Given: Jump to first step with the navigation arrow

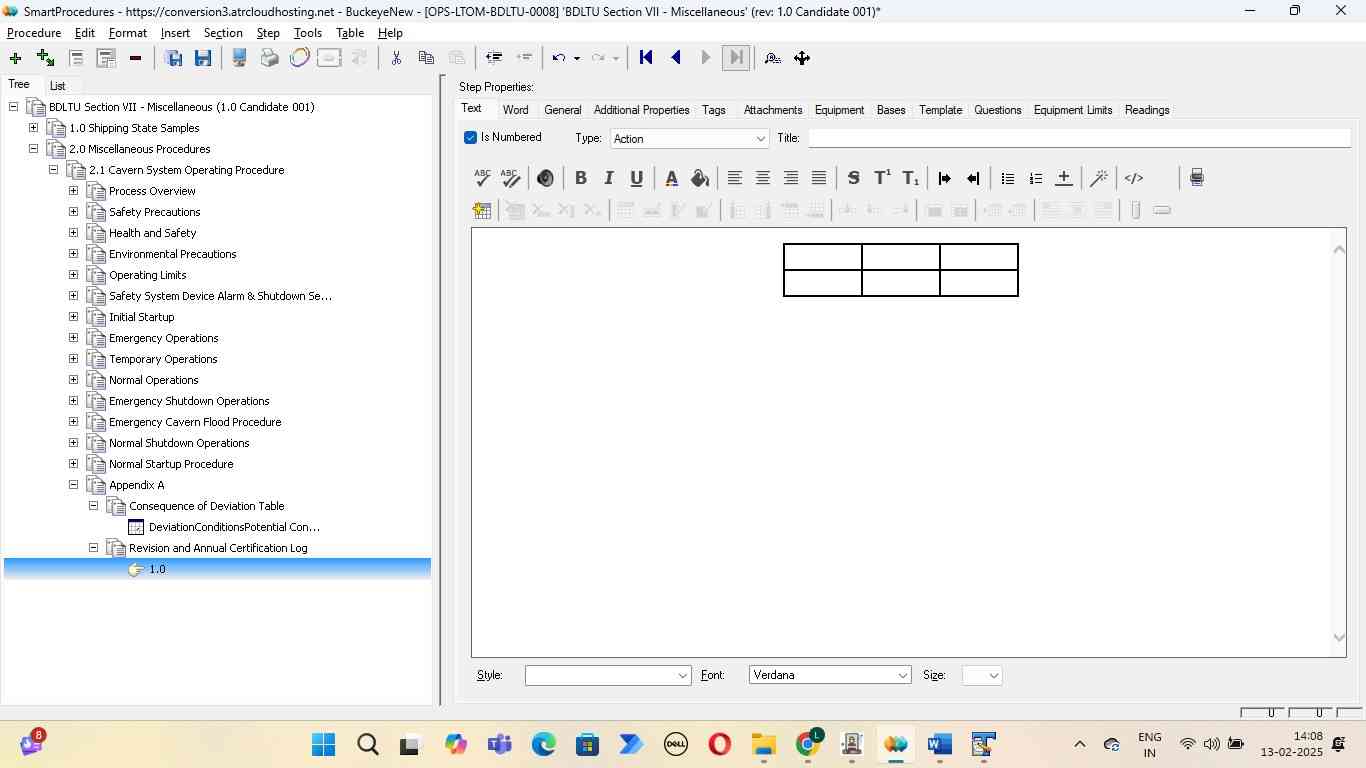Looking at the screenshot, I should (x=646, y=58).
